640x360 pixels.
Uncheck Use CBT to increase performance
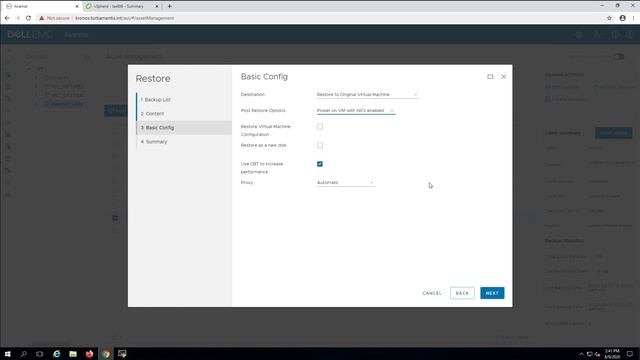[x=320, y=164]
